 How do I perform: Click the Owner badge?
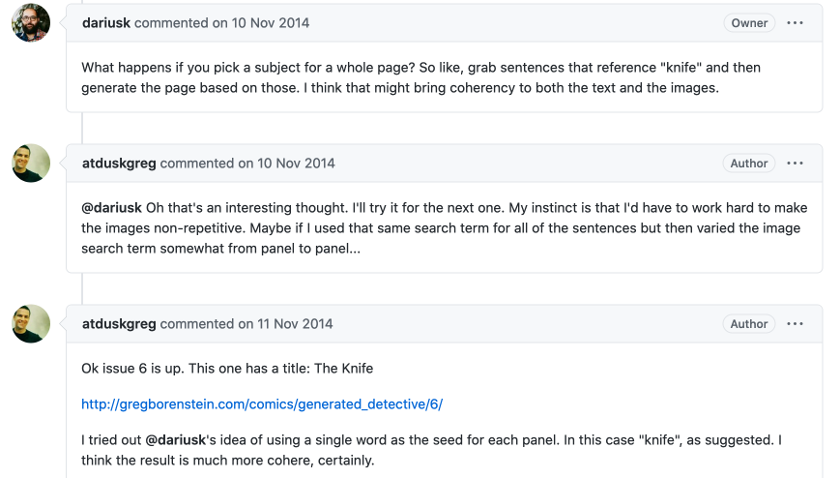[749, 23]
